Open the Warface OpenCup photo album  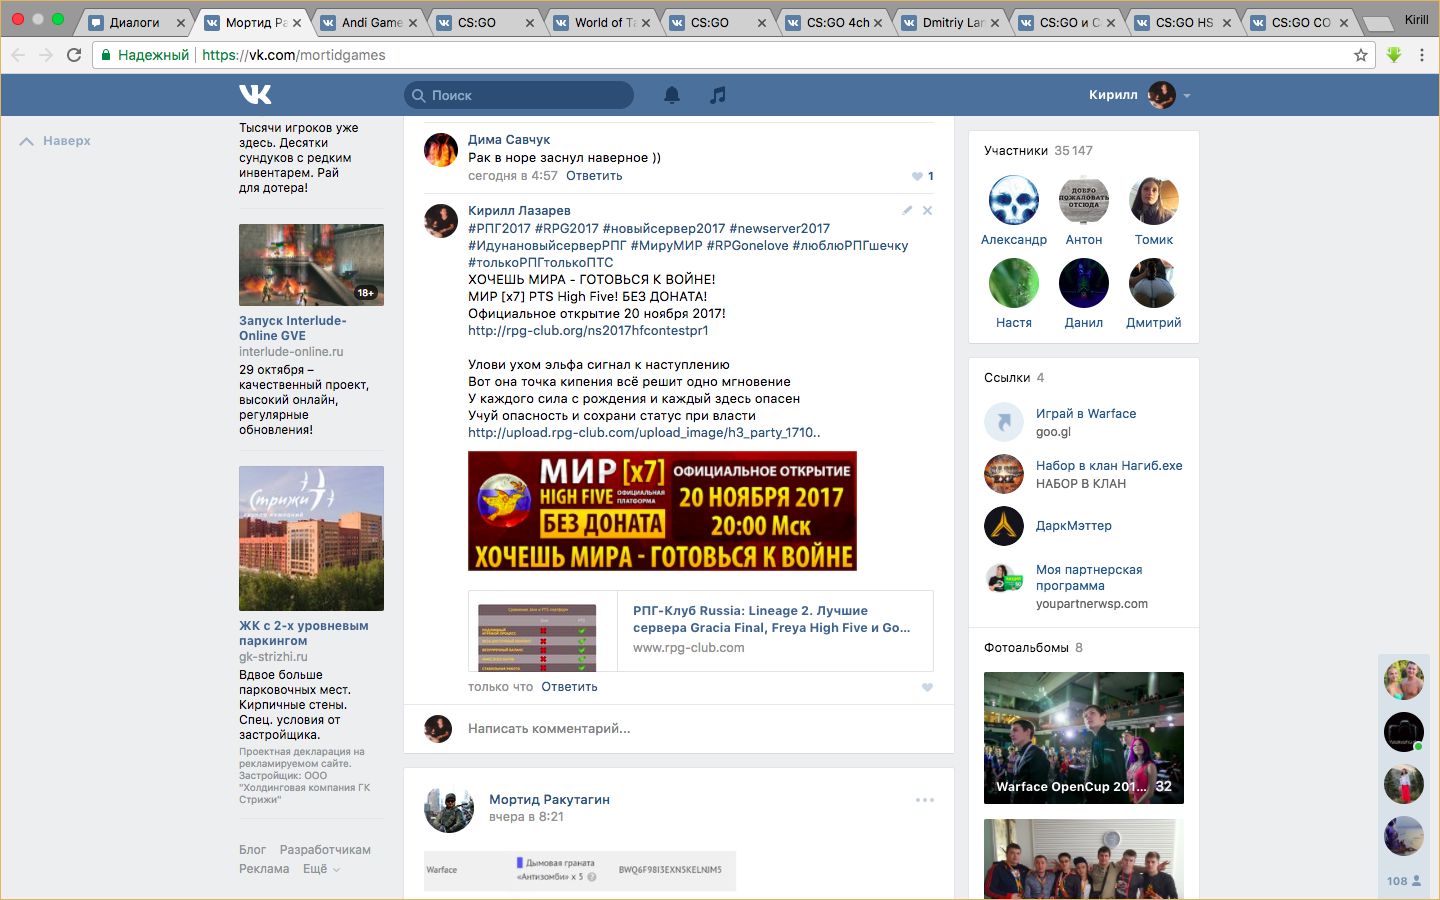(1084, 738)
